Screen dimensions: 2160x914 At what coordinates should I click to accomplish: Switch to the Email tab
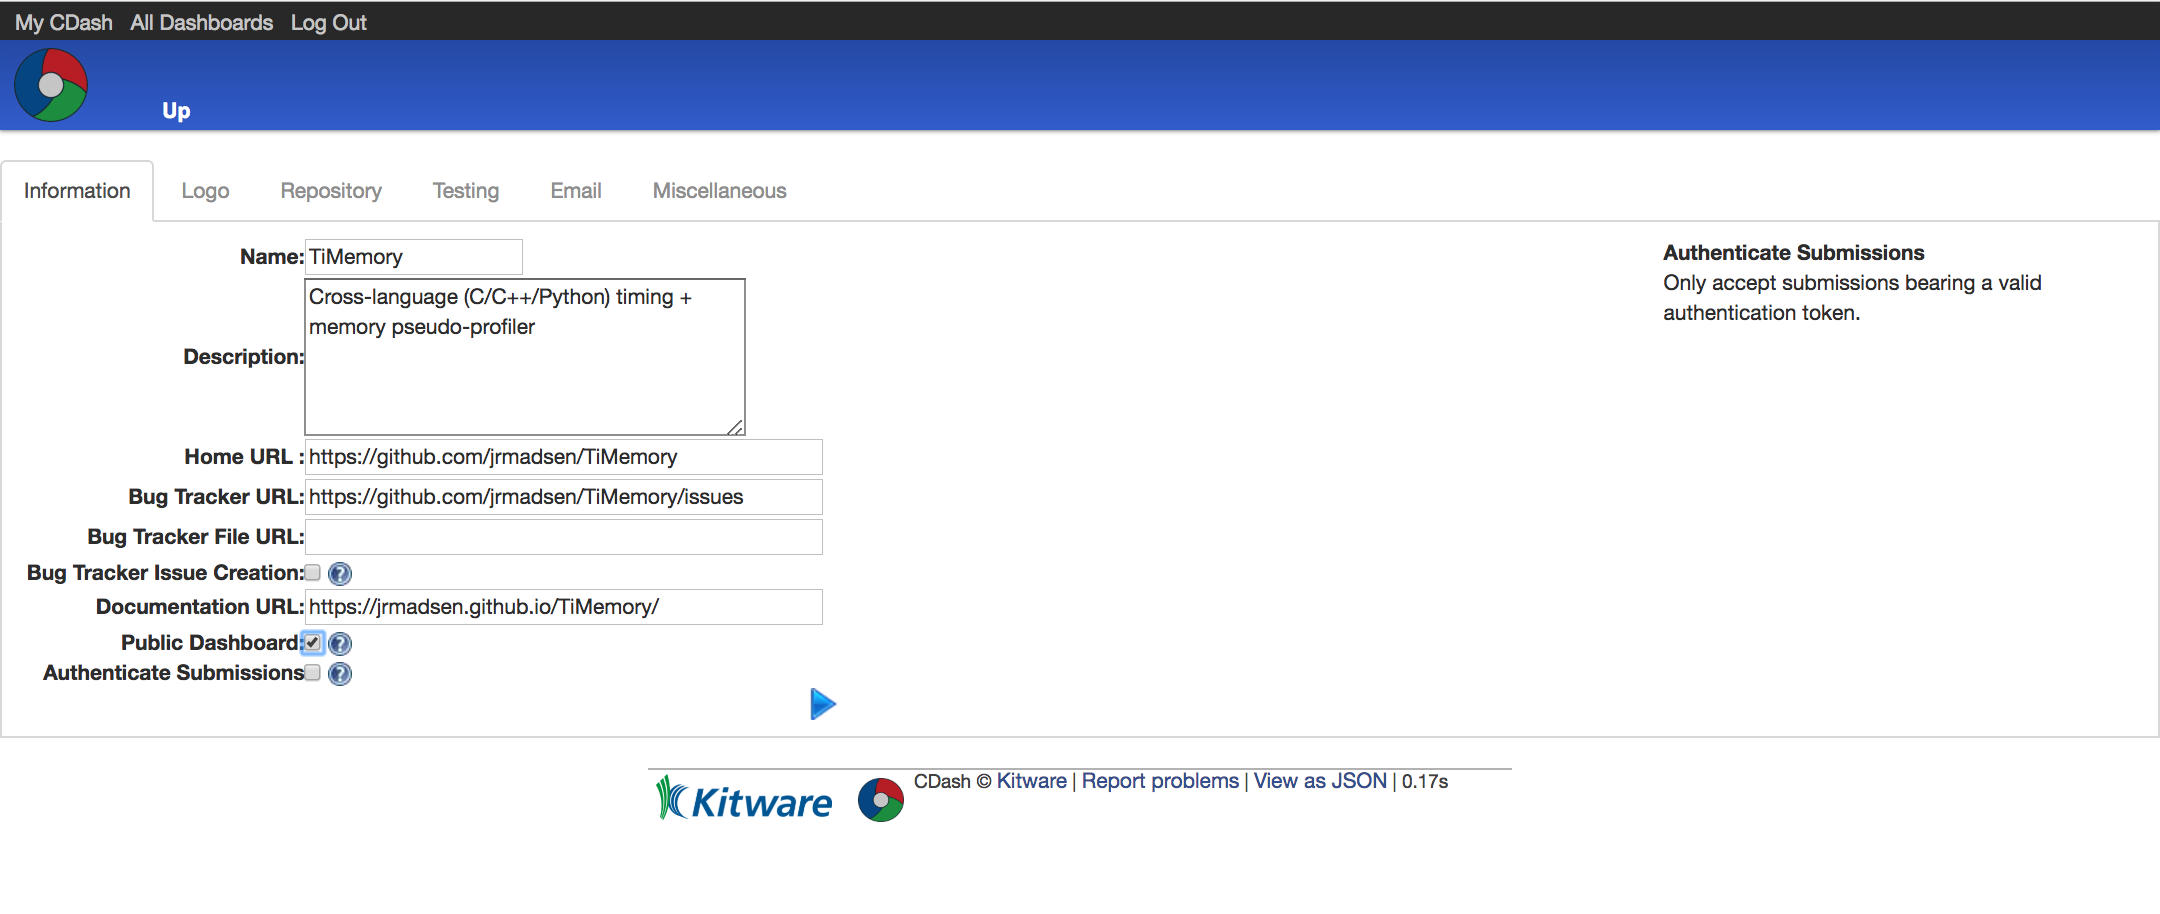pos(575,190)
